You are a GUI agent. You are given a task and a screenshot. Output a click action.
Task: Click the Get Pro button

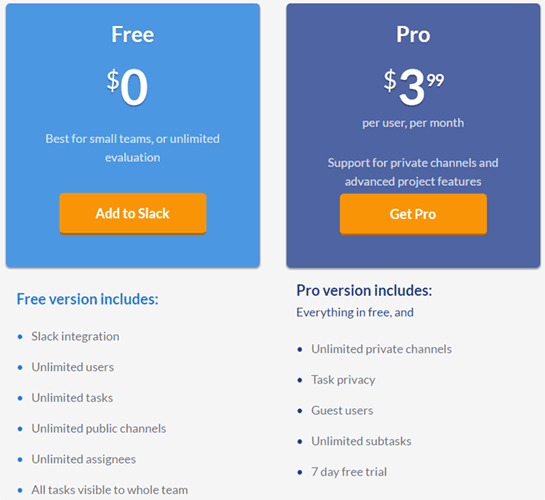[x=413, y=214]
